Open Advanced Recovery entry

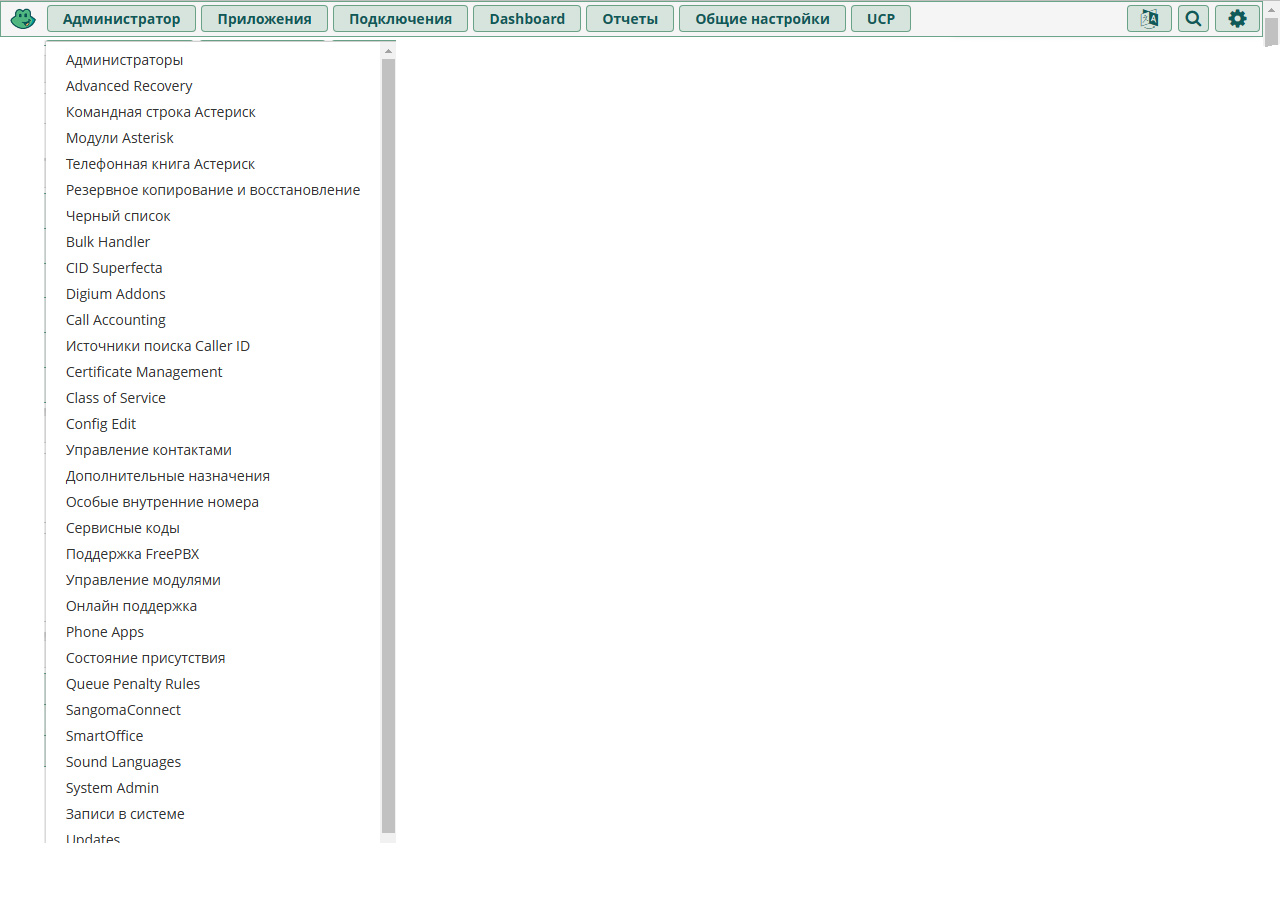tap(129, 86)
